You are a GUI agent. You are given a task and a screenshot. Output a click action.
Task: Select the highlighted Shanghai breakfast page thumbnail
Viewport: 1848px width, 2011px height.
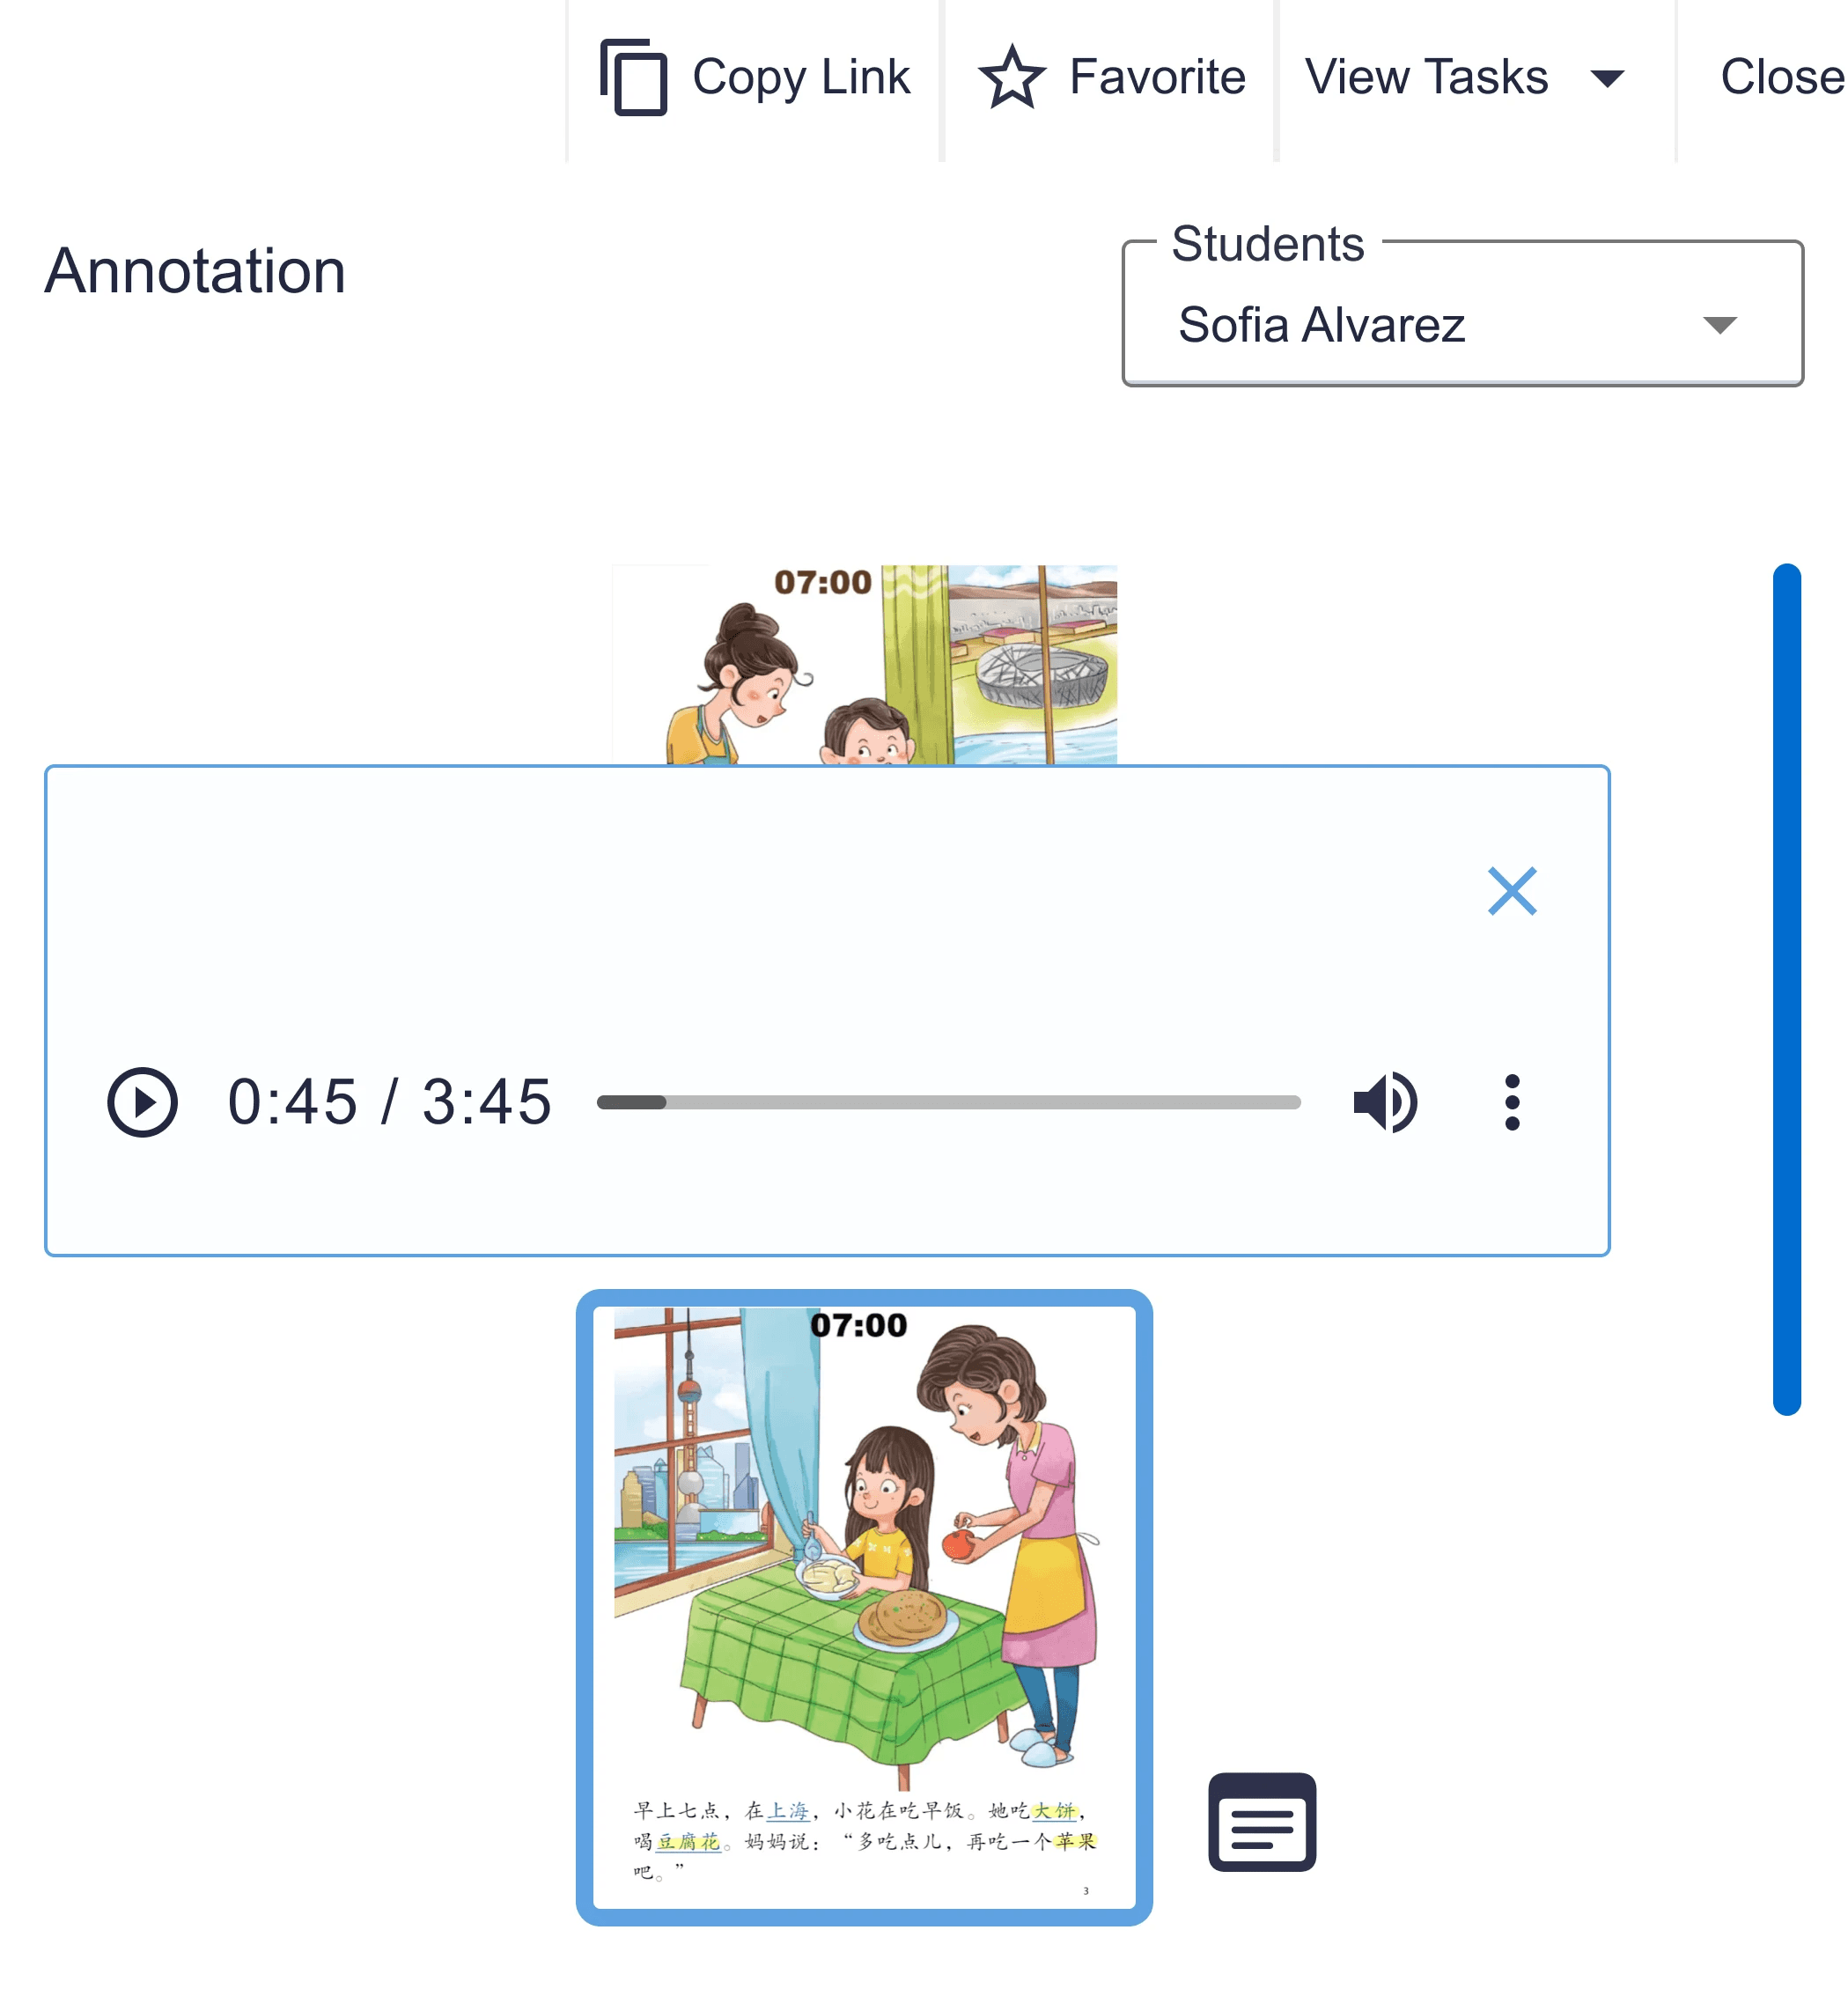tap(864, 1607)
